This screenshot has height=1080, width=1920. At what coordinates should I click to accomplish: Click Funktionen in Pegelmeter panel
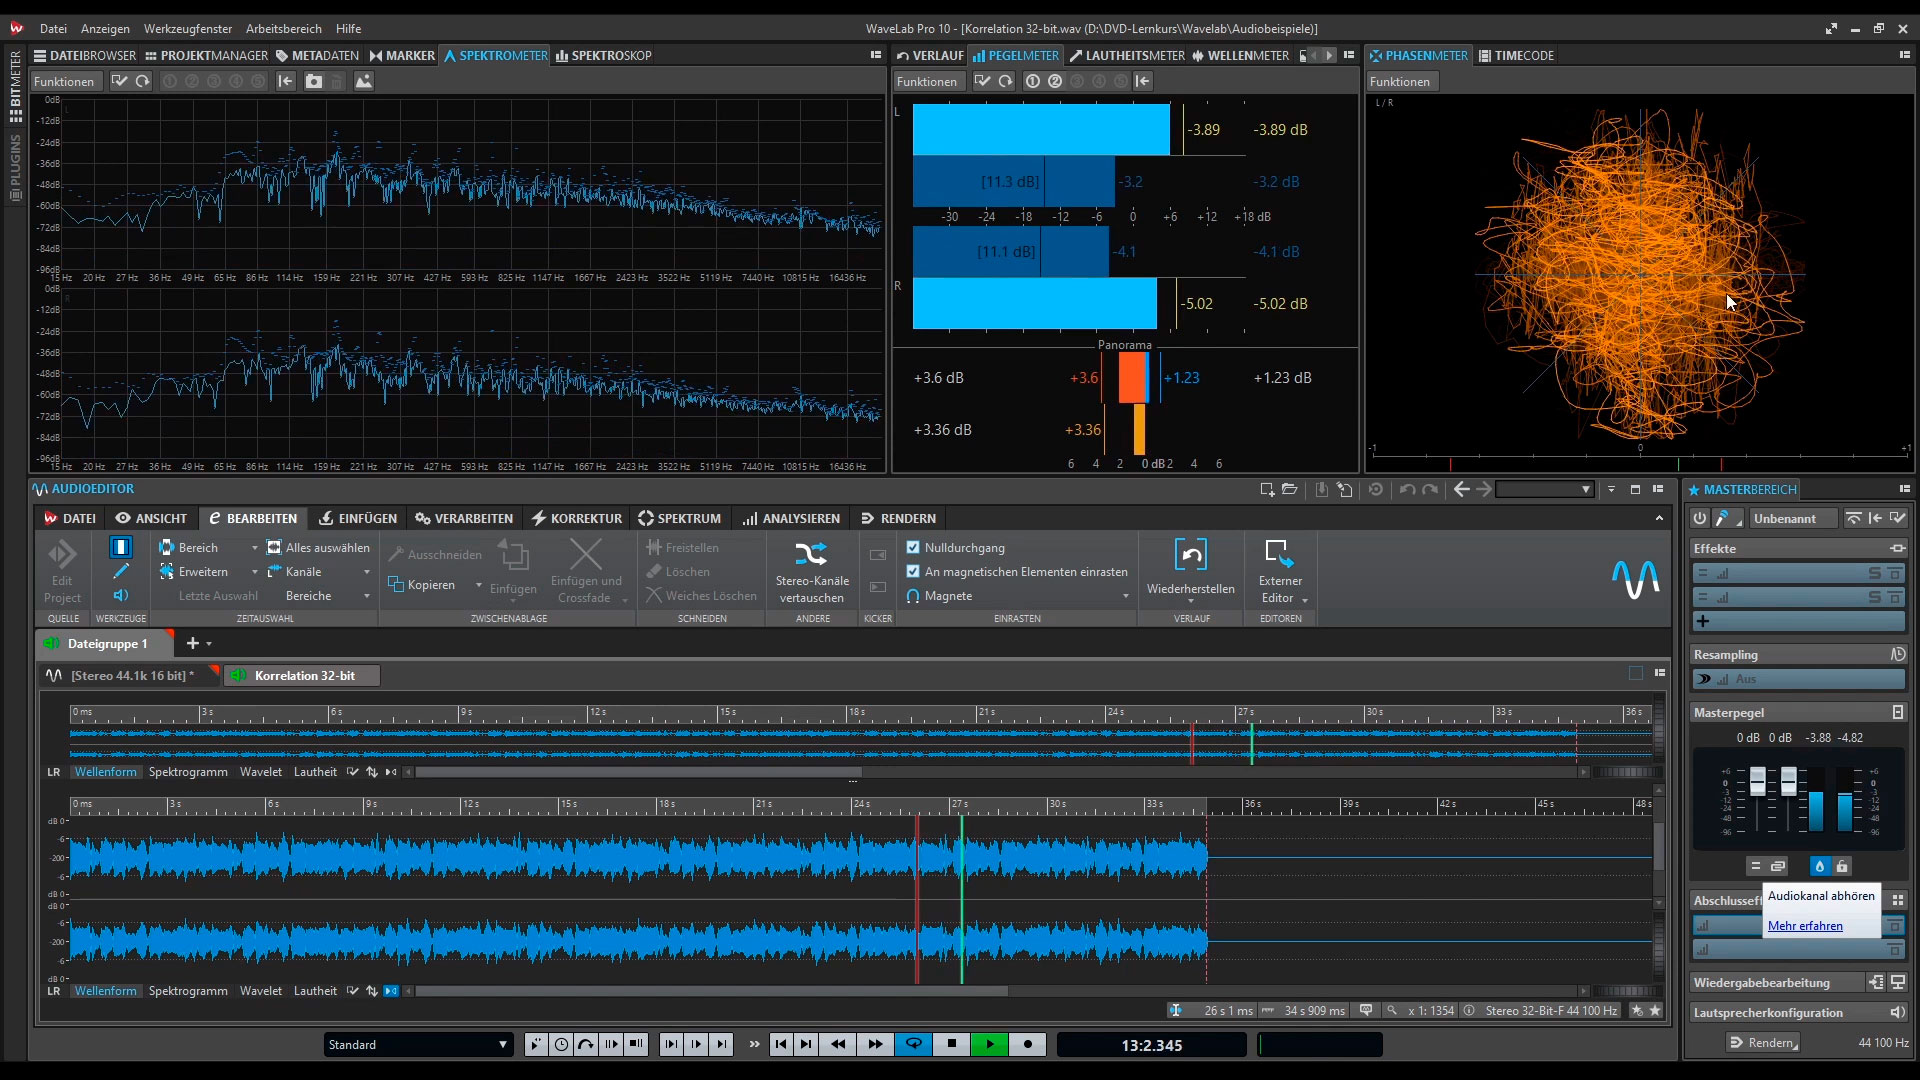927,81
